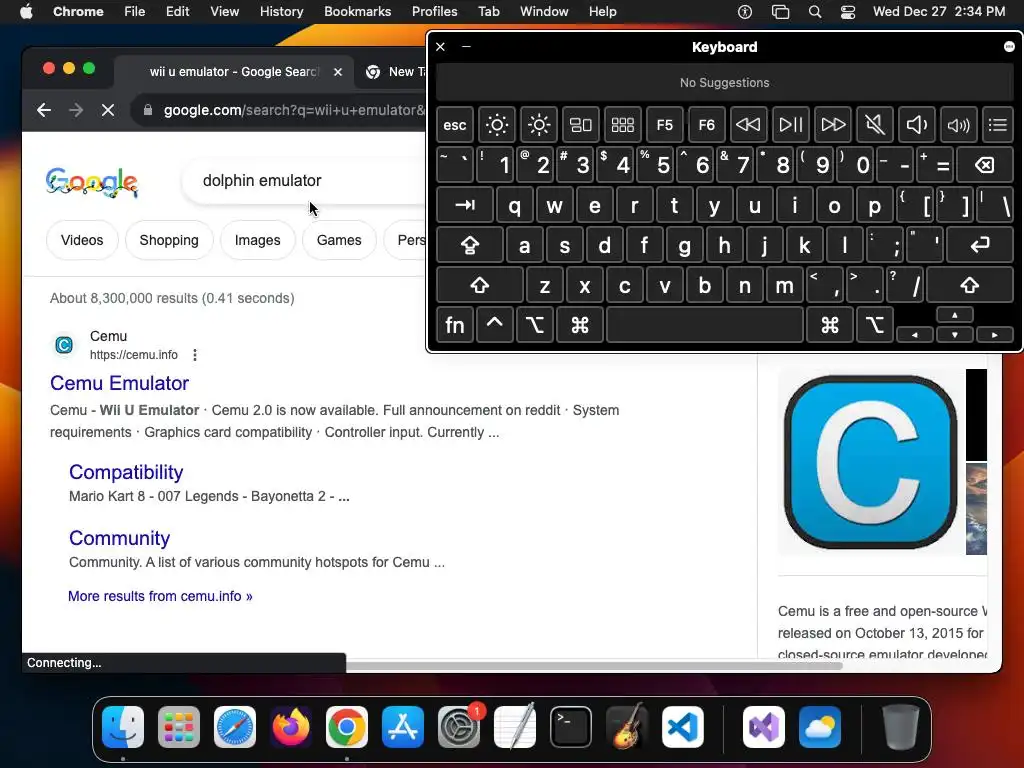Open Visual Studio Code from the Dock
The image size is (1024, 768).
pyautogui.click(x=682, y=727)
